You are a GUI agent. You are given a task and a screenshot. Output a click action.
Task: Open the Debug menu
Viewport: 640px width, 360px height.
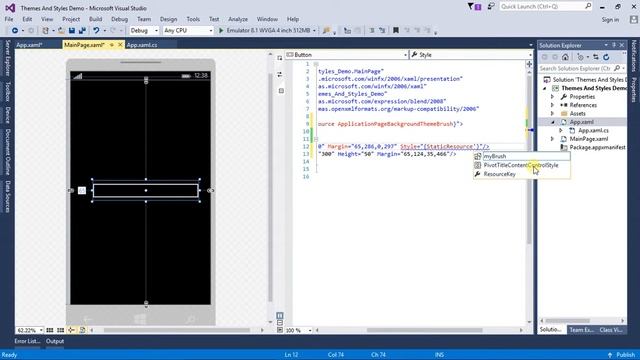click(119, 19)
